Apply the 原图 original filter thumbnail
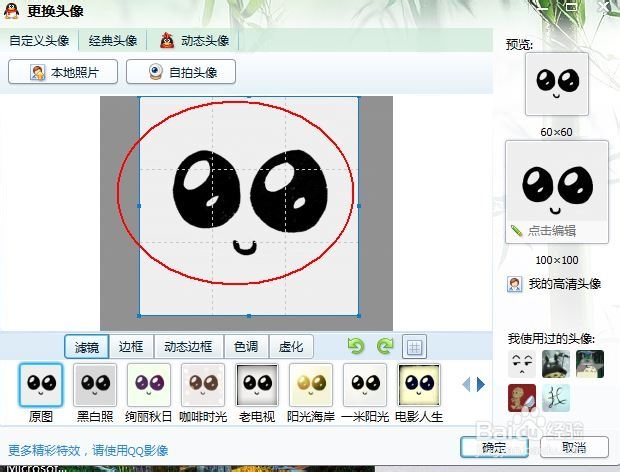Screen dimensions: 620x472 click(41, 385)
